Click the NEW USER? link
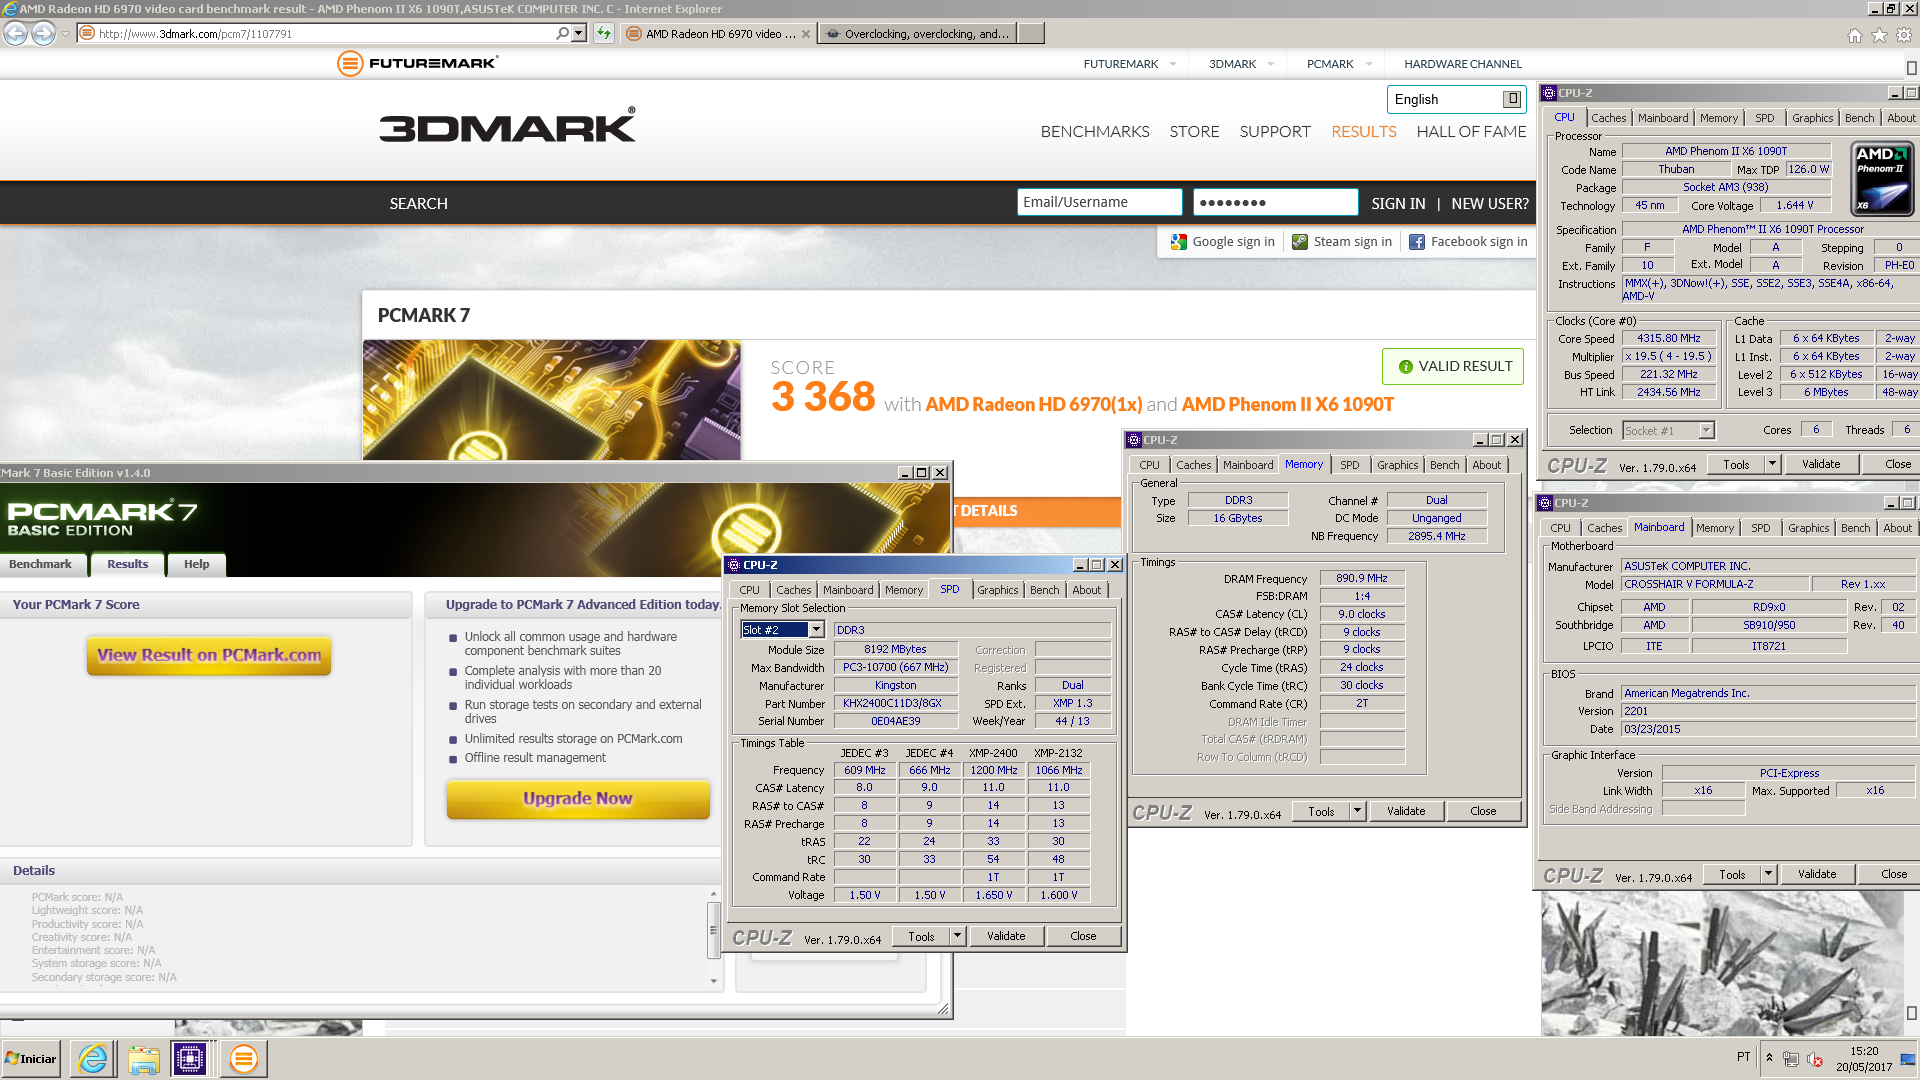1920x1080 pixels. (1490, 203)
